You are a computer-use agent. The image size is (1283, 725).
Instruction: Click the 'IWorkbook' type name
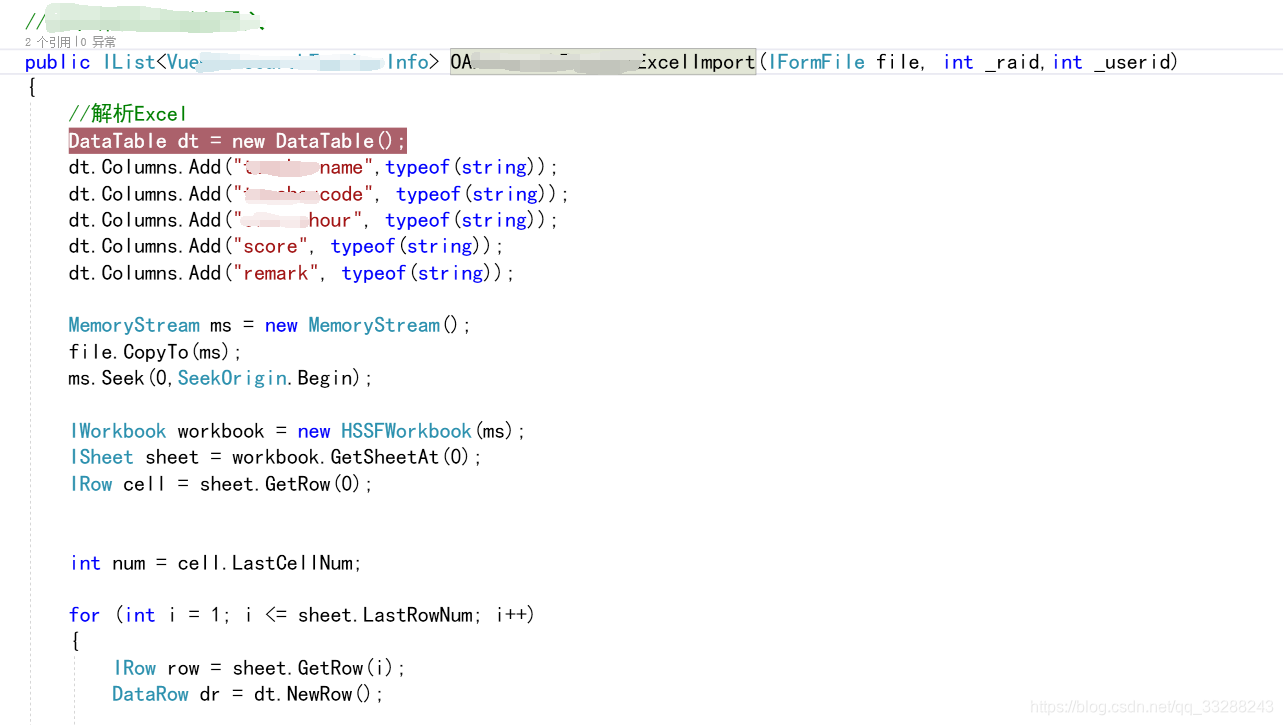(x=118, y=431)
